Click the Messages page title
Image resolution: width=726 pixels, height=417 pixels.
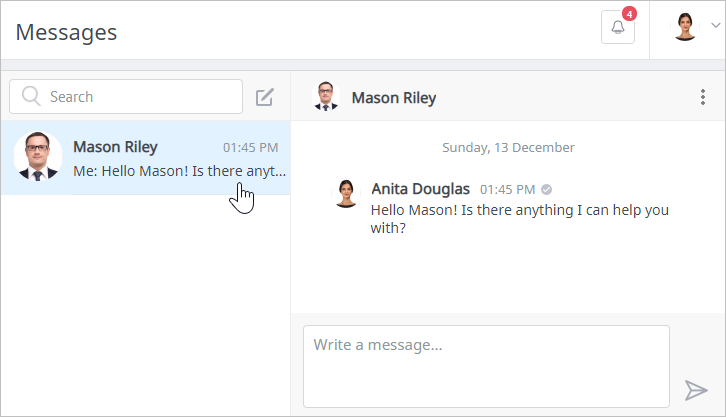(x=66, y=32)
